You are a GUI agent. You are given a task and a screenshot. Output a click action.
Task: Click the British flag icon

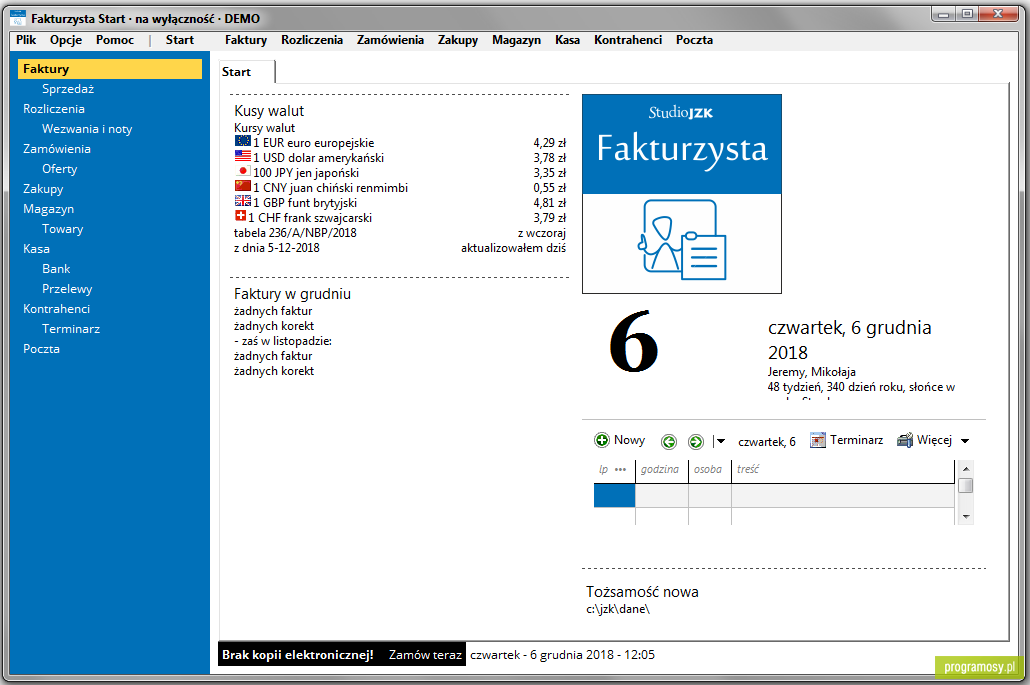coord(242,202)
